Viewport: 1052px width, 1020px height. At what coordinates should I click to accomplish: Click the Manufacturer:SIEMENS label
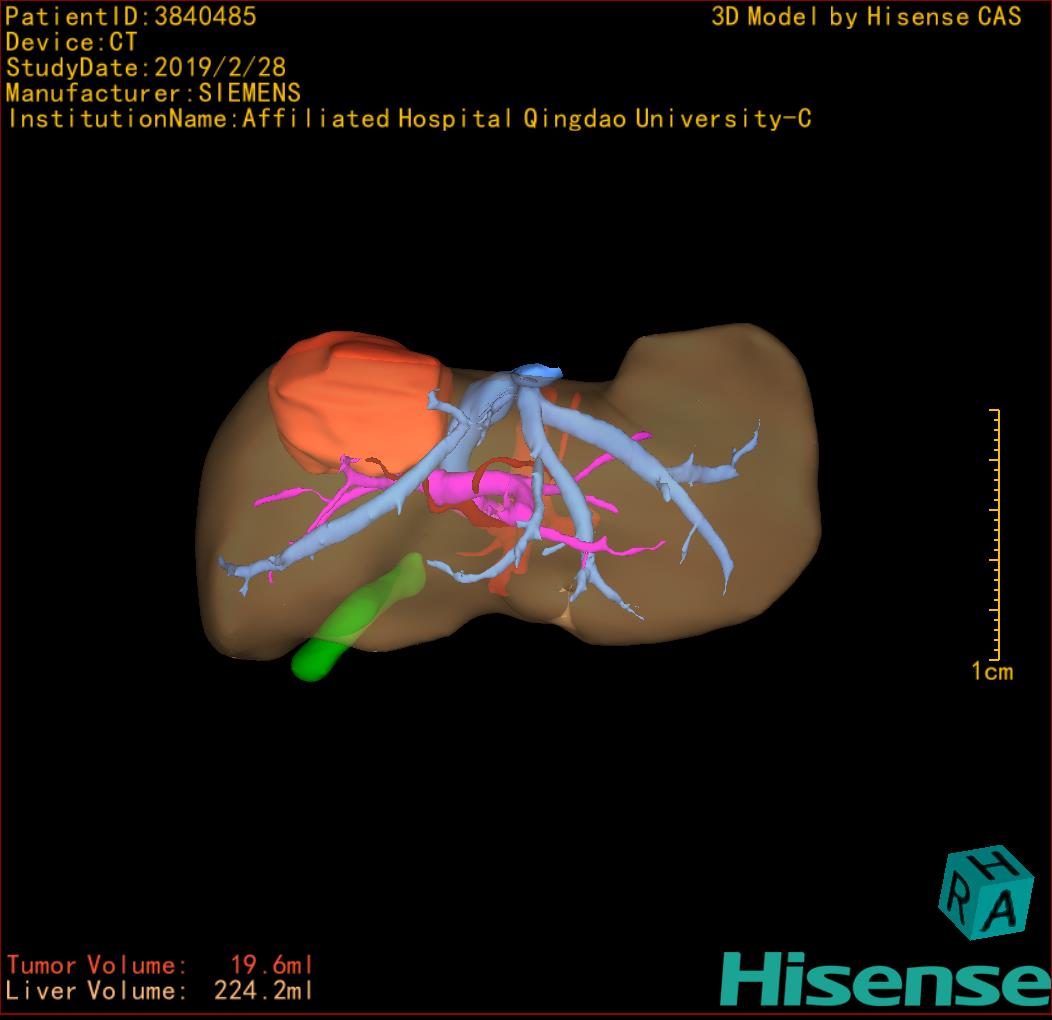tap(153, 93)
